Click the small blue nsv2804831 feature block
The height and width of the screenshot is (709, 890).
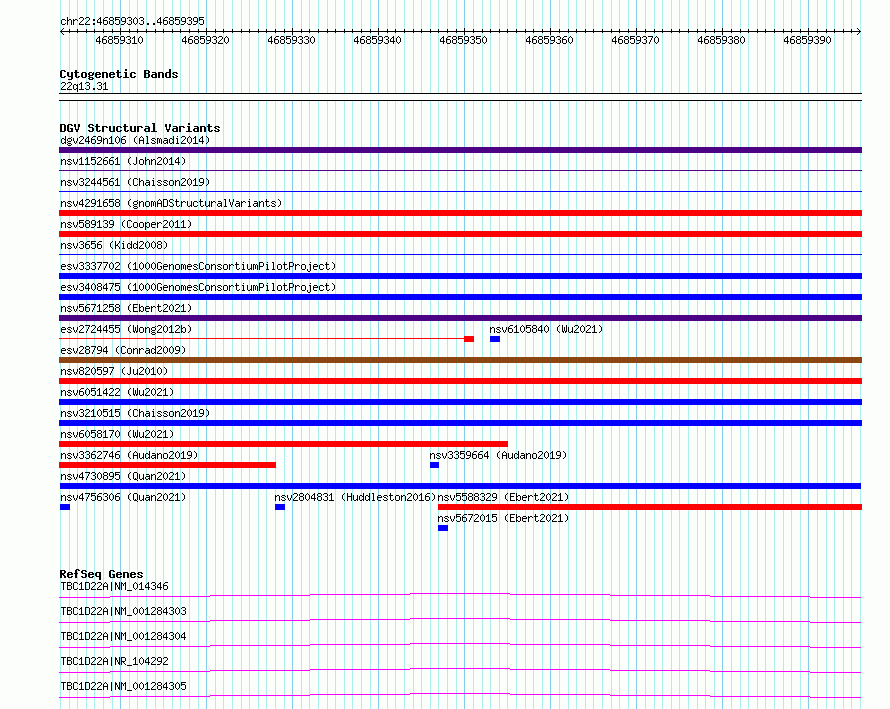coord(280,507)
